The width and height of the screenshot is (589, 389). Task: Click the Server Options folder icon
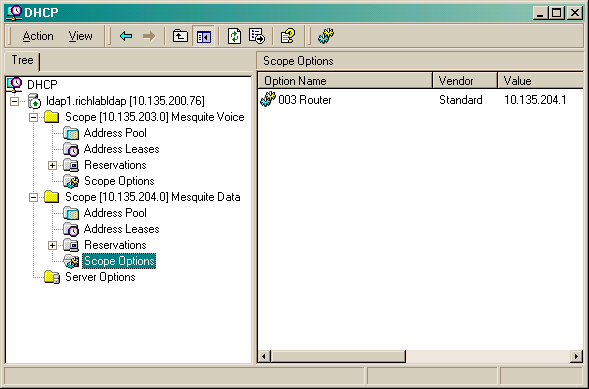click(52, 277)
